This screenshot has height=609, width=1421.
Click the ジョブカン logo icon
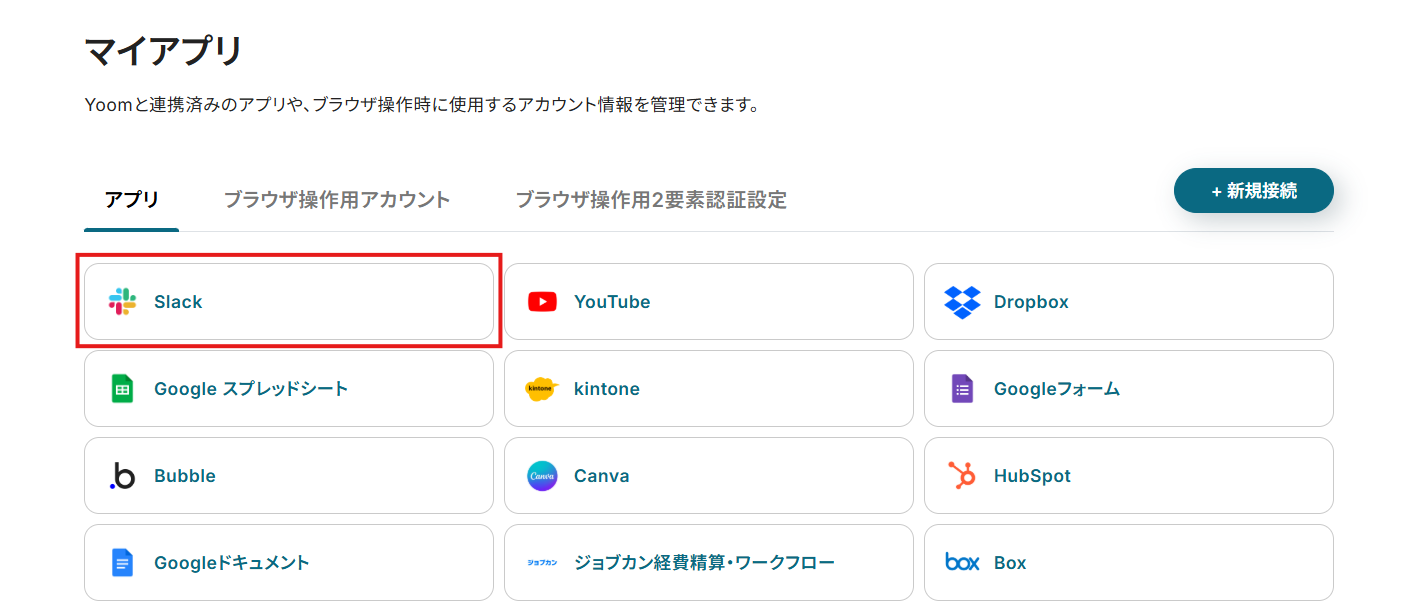542,563
